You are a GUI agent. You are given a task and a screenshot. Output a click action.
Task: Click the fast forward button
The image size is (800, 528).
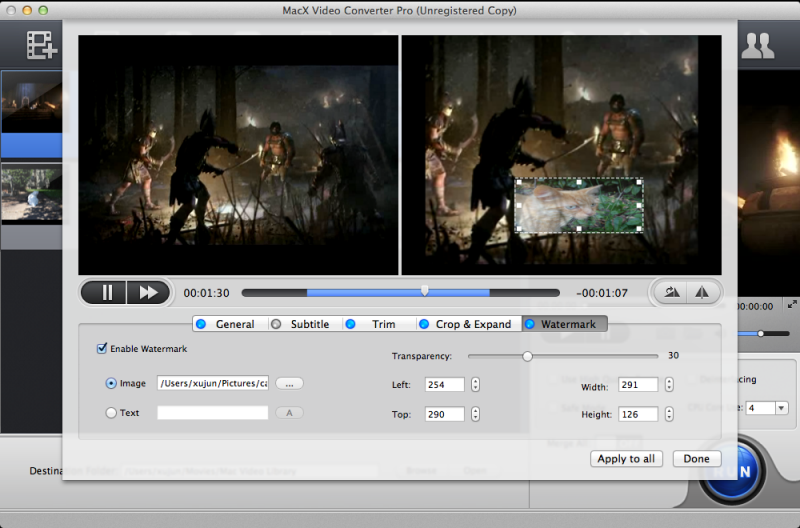(x=148, y=293)
